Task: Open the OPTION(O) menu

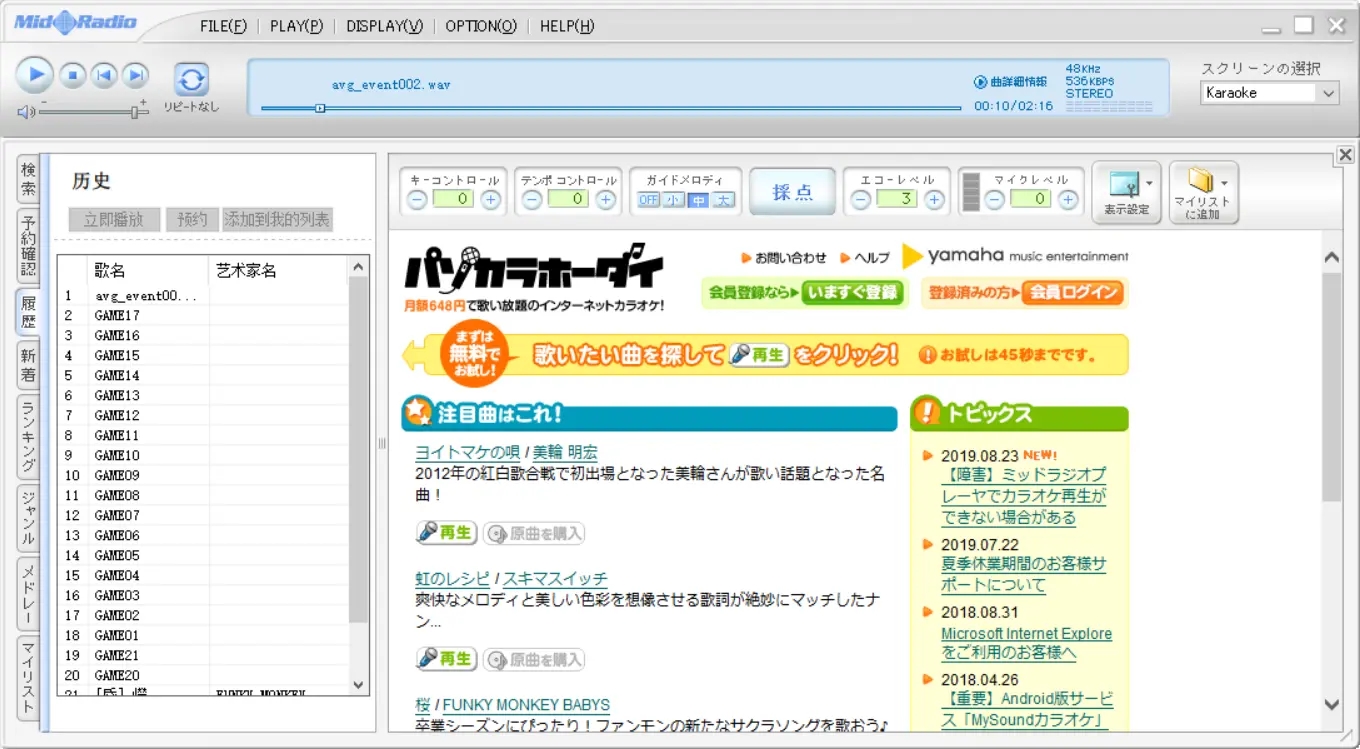Action: click(x=481, y=26)
